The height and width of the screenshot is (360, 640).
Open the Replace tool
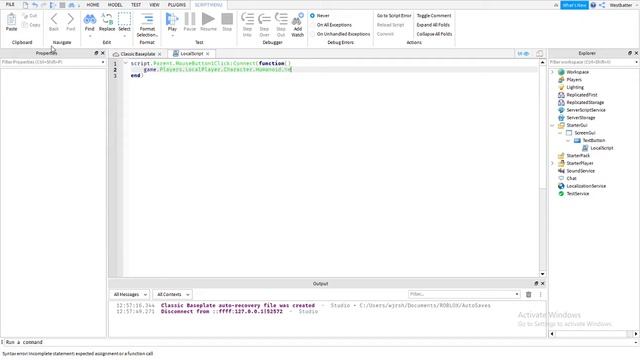pos(107,22)
